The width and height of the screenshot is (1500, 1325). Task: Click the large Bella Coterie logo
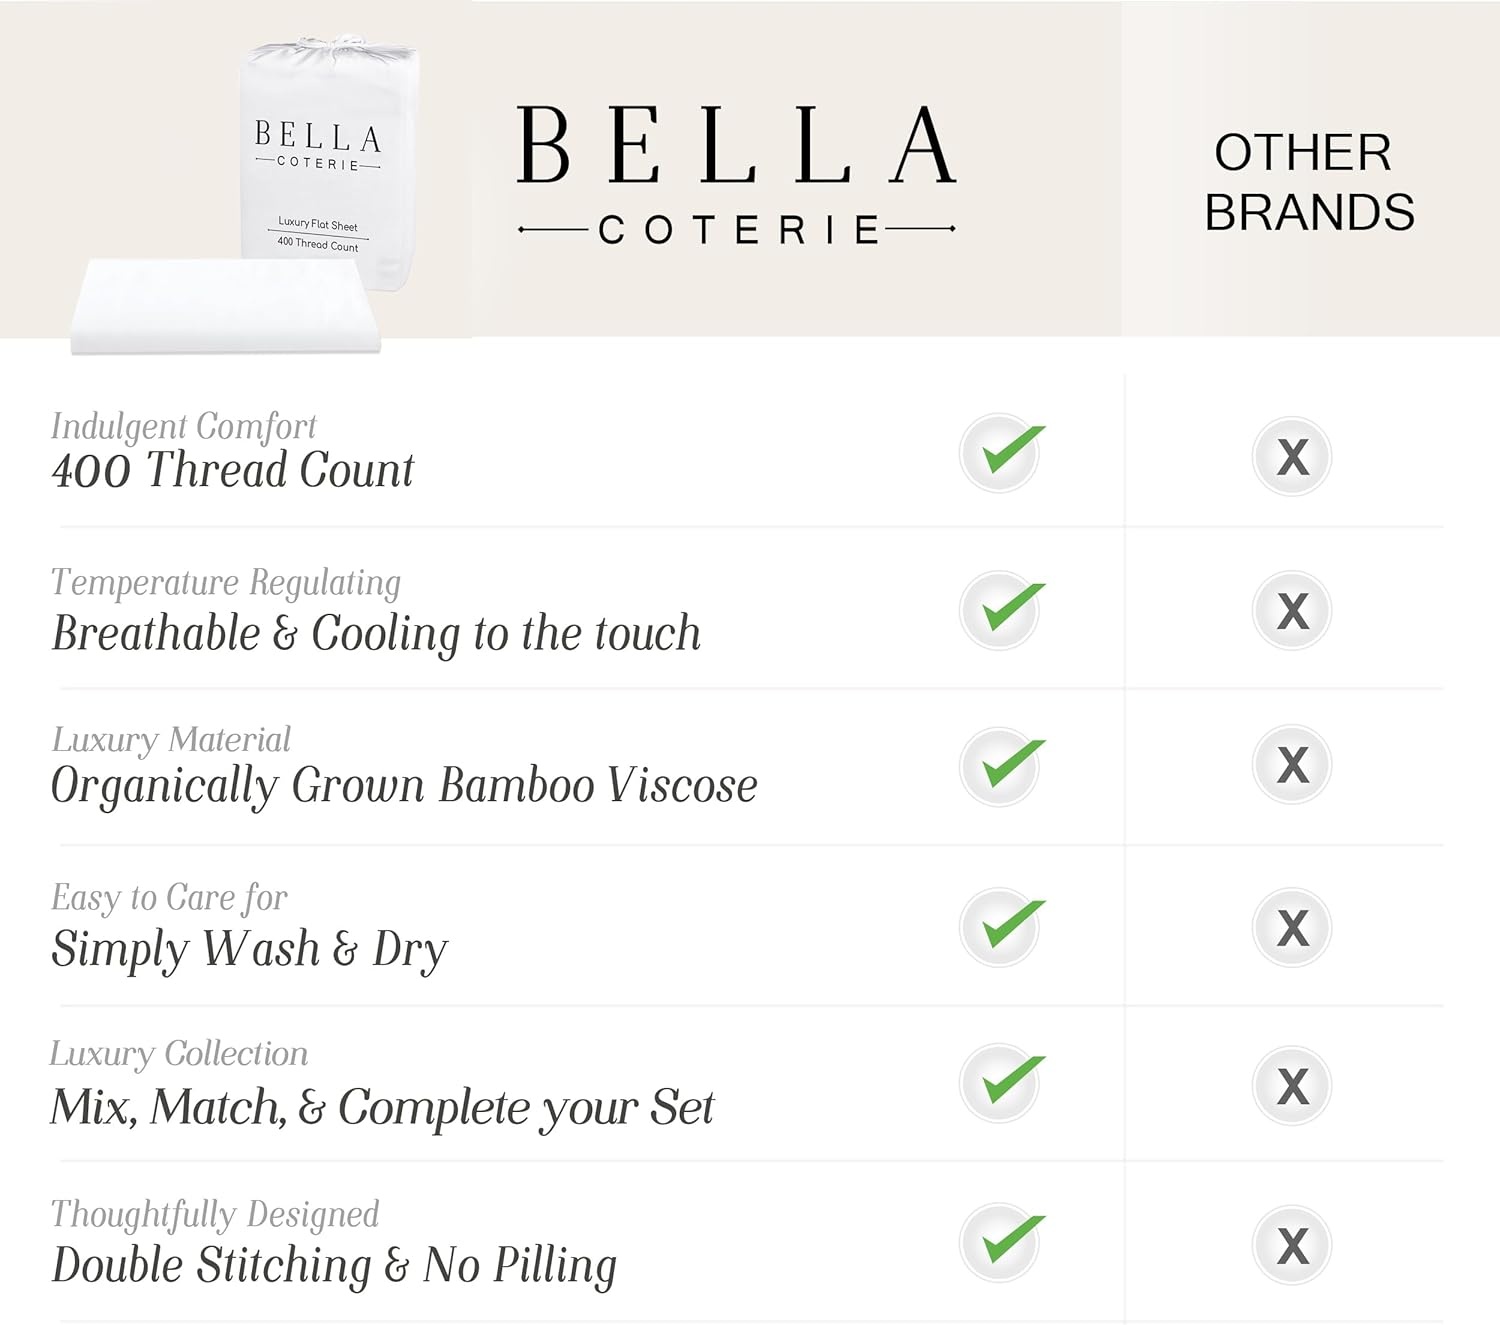(737, 175)
